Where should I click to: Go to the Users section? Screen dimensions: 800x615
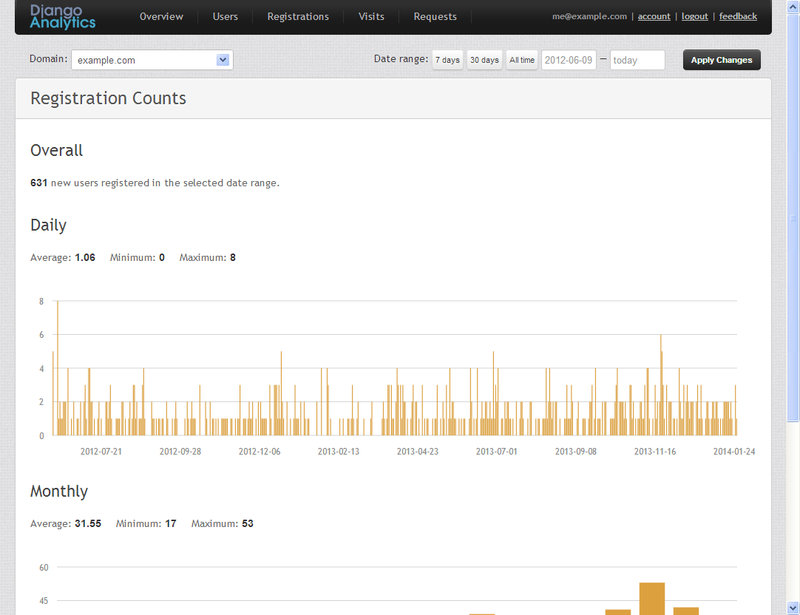coord(225,16)
